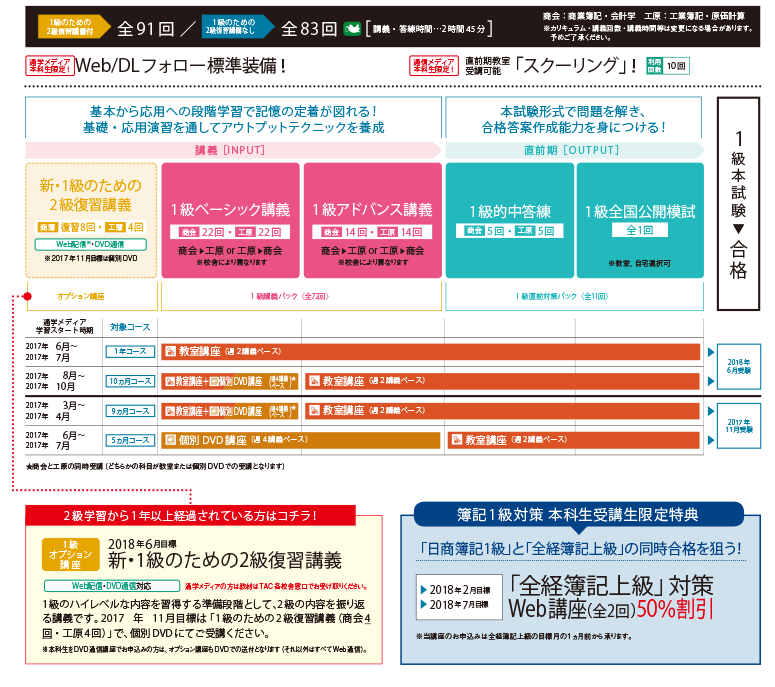Click the 1級的中答練 teal box
This screenshot has width=775, height=687.
509,220
